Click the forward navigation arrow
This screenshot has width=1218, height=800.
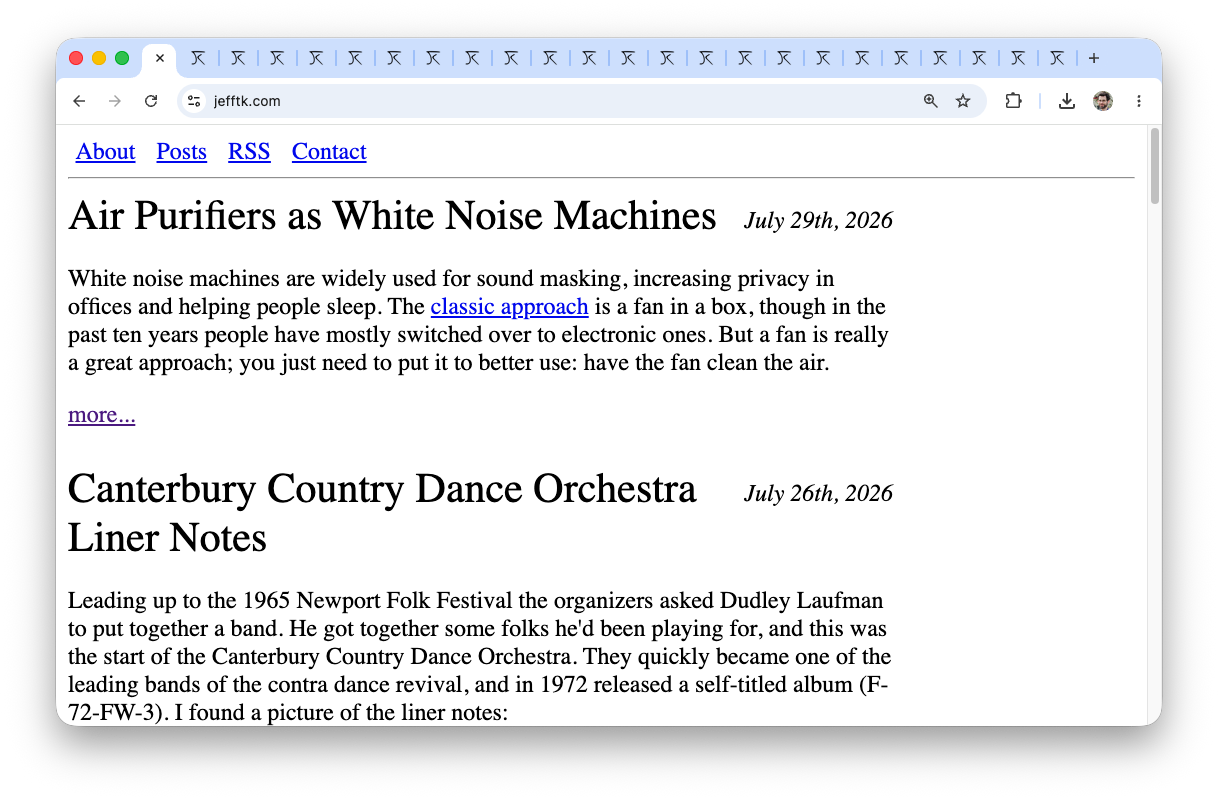click(115, 101)
